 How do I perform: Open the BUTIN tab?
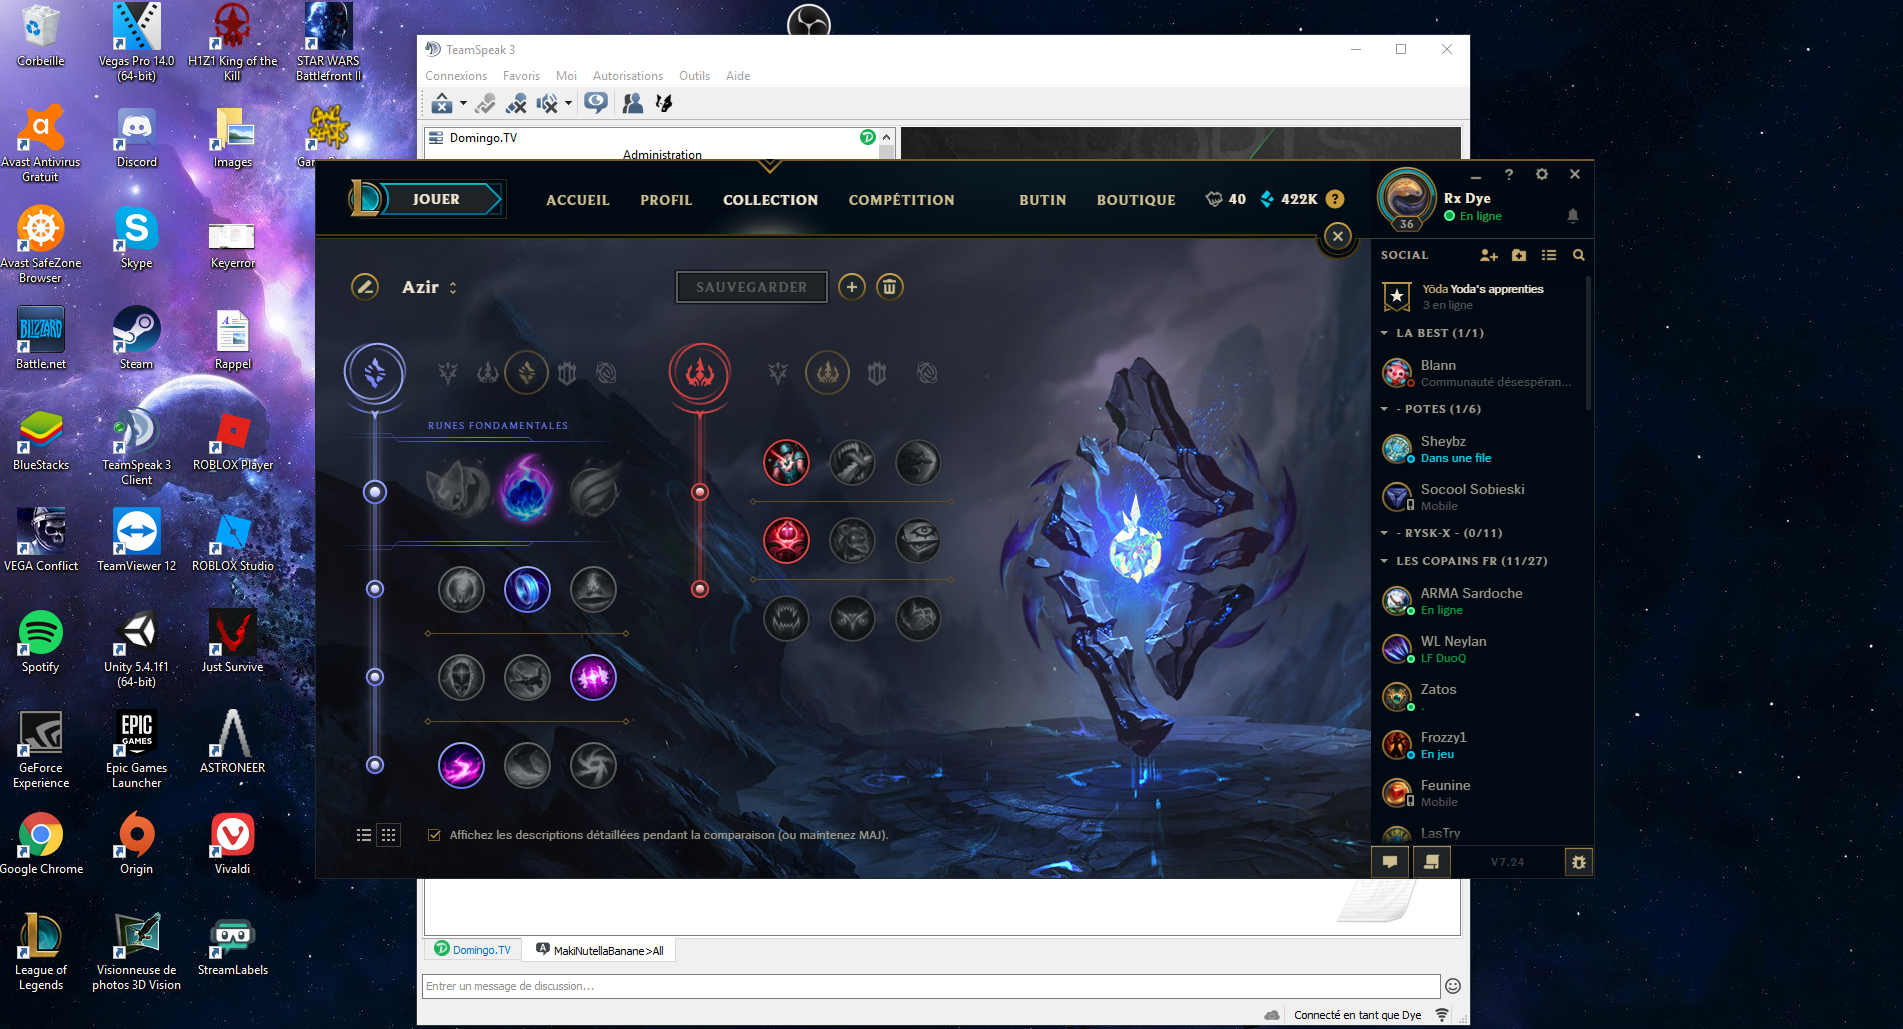pos(1042,200)
